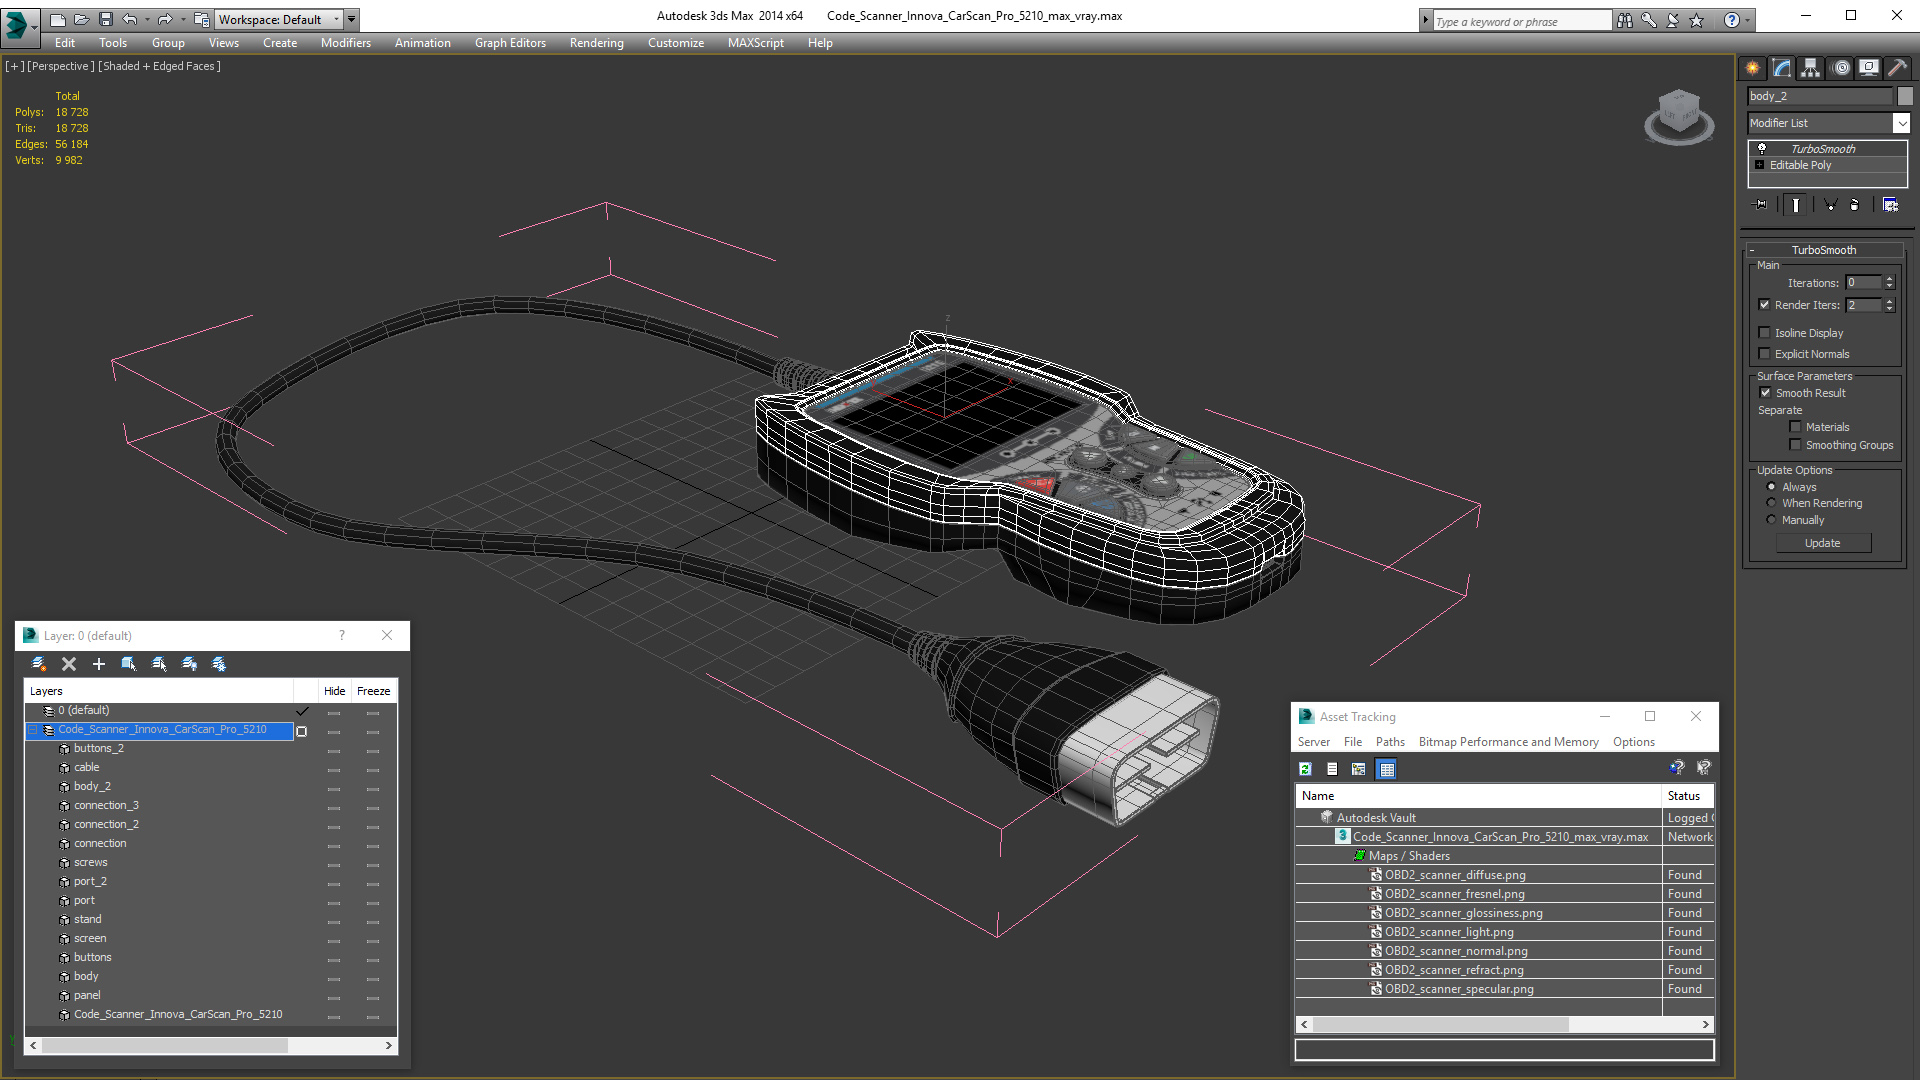Enable the Explicit Normals checkbox
The width and height of the screenshot is (1920, 1080).
(1764, 353)
